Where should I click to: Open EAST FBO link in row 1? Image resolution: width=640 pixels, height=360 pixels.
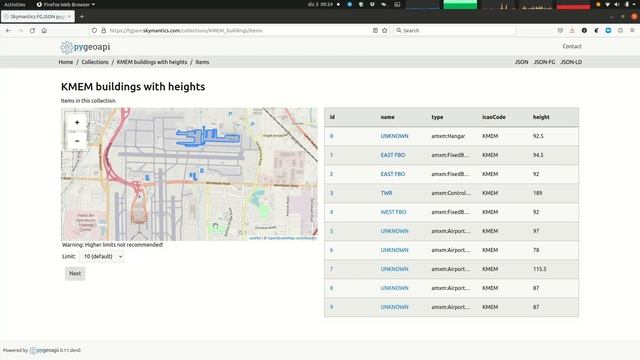[393, 155]
